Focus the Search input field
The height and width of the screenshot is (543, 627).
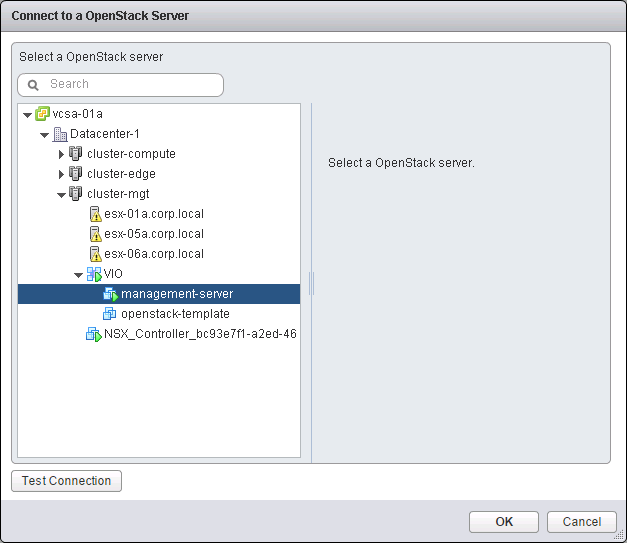pos(130,85)
